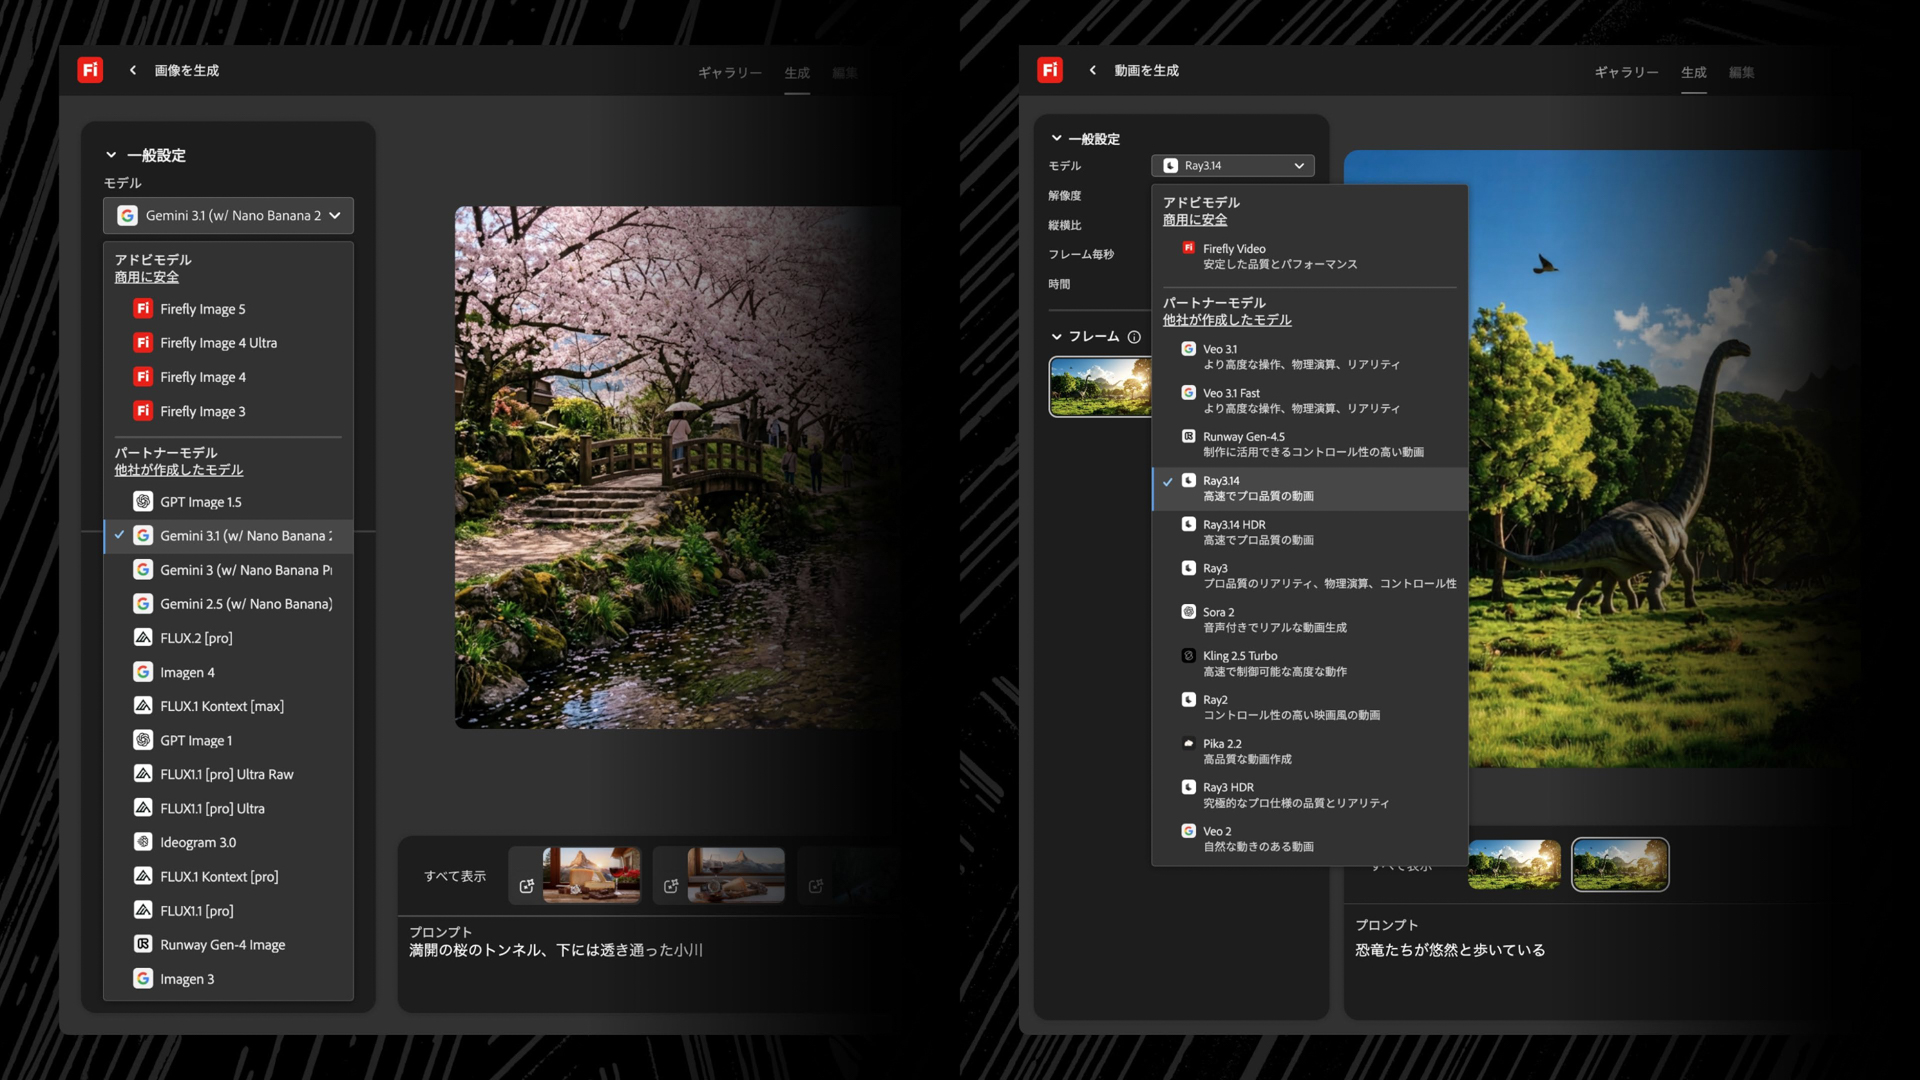The image size is (1920, 1080).
Task: Open the Ray3.14 model dropdown
Action: [1232, 166]
